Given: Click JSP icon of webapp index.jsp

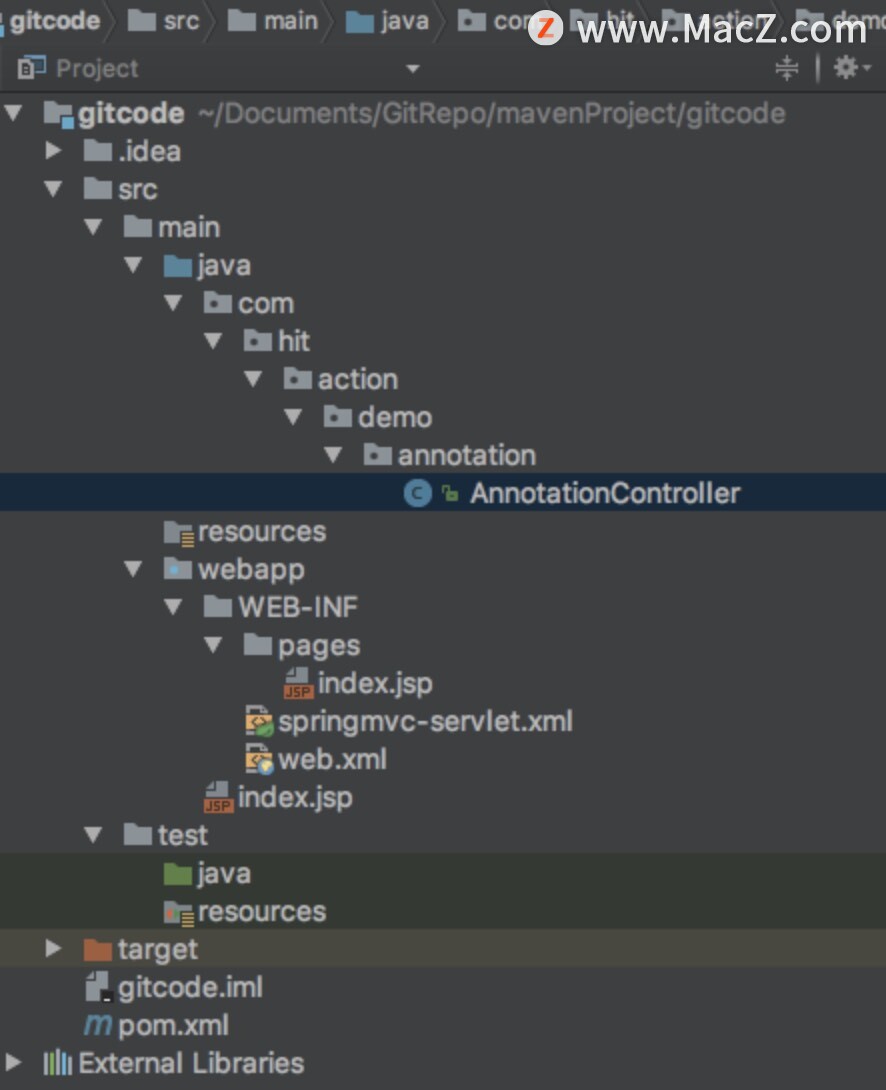Looking at the screenshot, I should coord(218,797).
